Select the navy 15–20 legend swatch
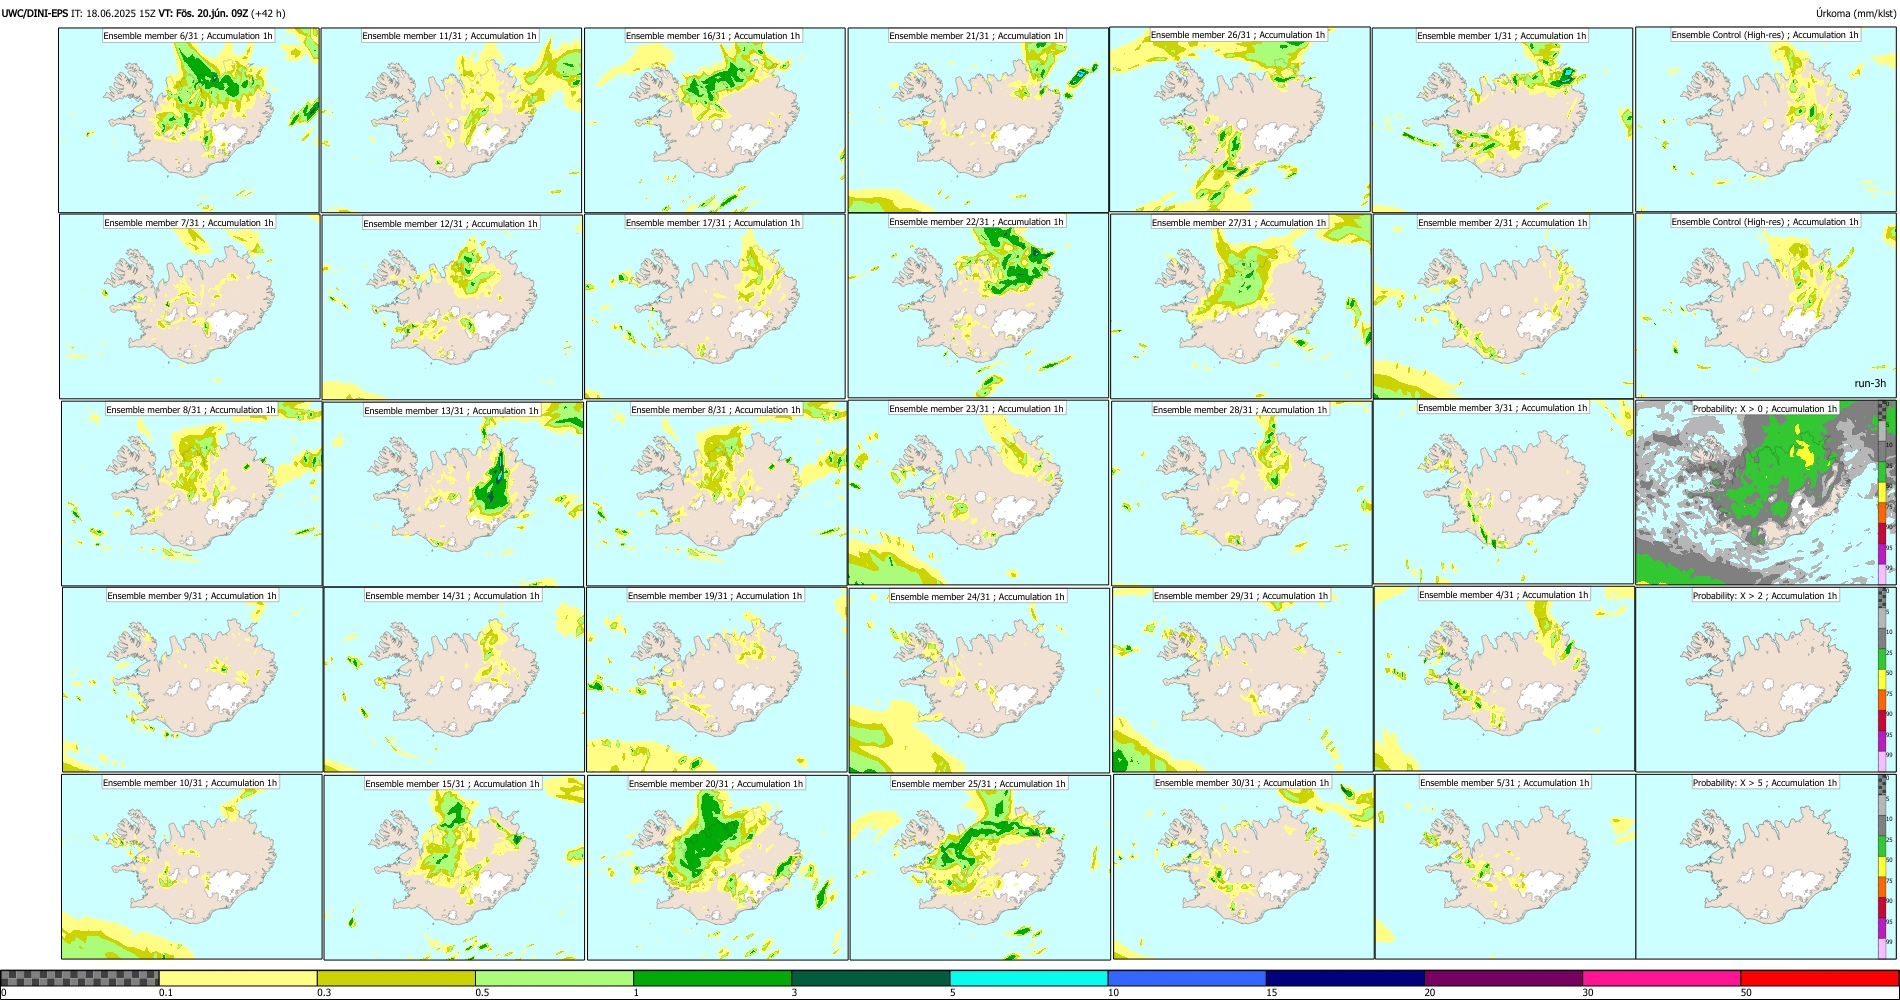 pyautogui.click(x=1345, y=978)
